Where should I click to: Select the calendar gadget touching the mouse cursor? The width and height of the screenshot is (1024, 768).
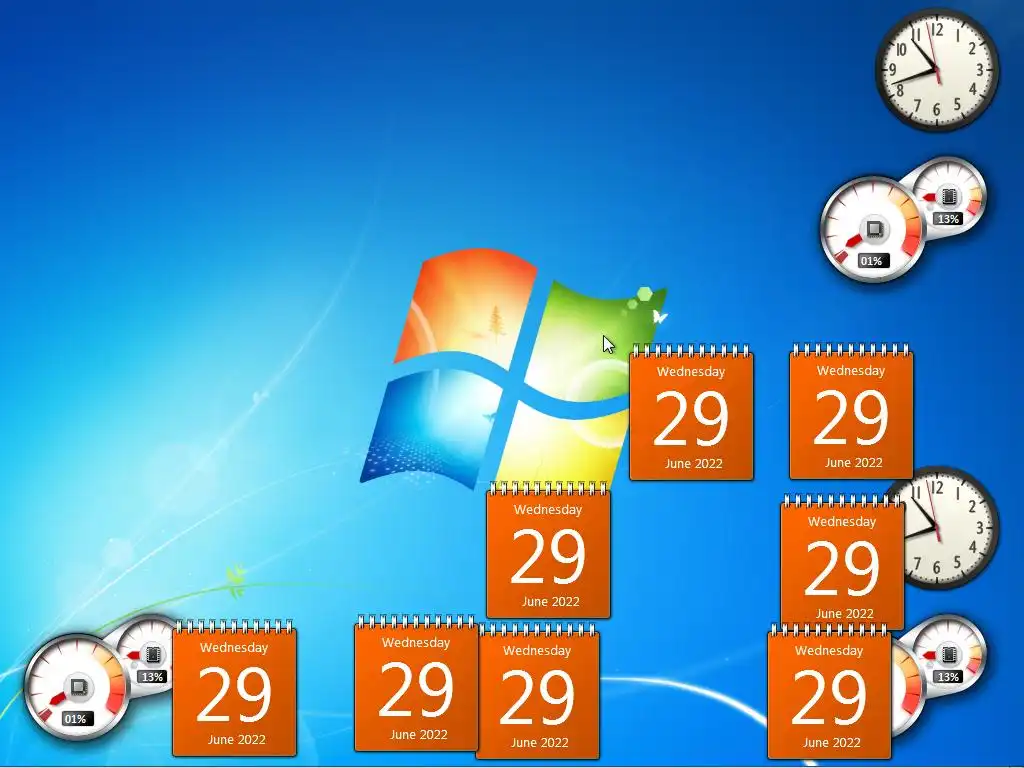click(692, 413)
